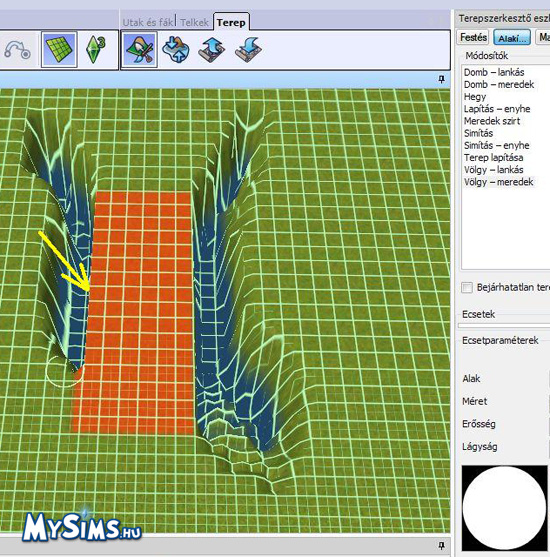This screenshot has height=557, width=550.
Task: Choose Domb – lankás modifier
Action: click(x=494, y=72)
